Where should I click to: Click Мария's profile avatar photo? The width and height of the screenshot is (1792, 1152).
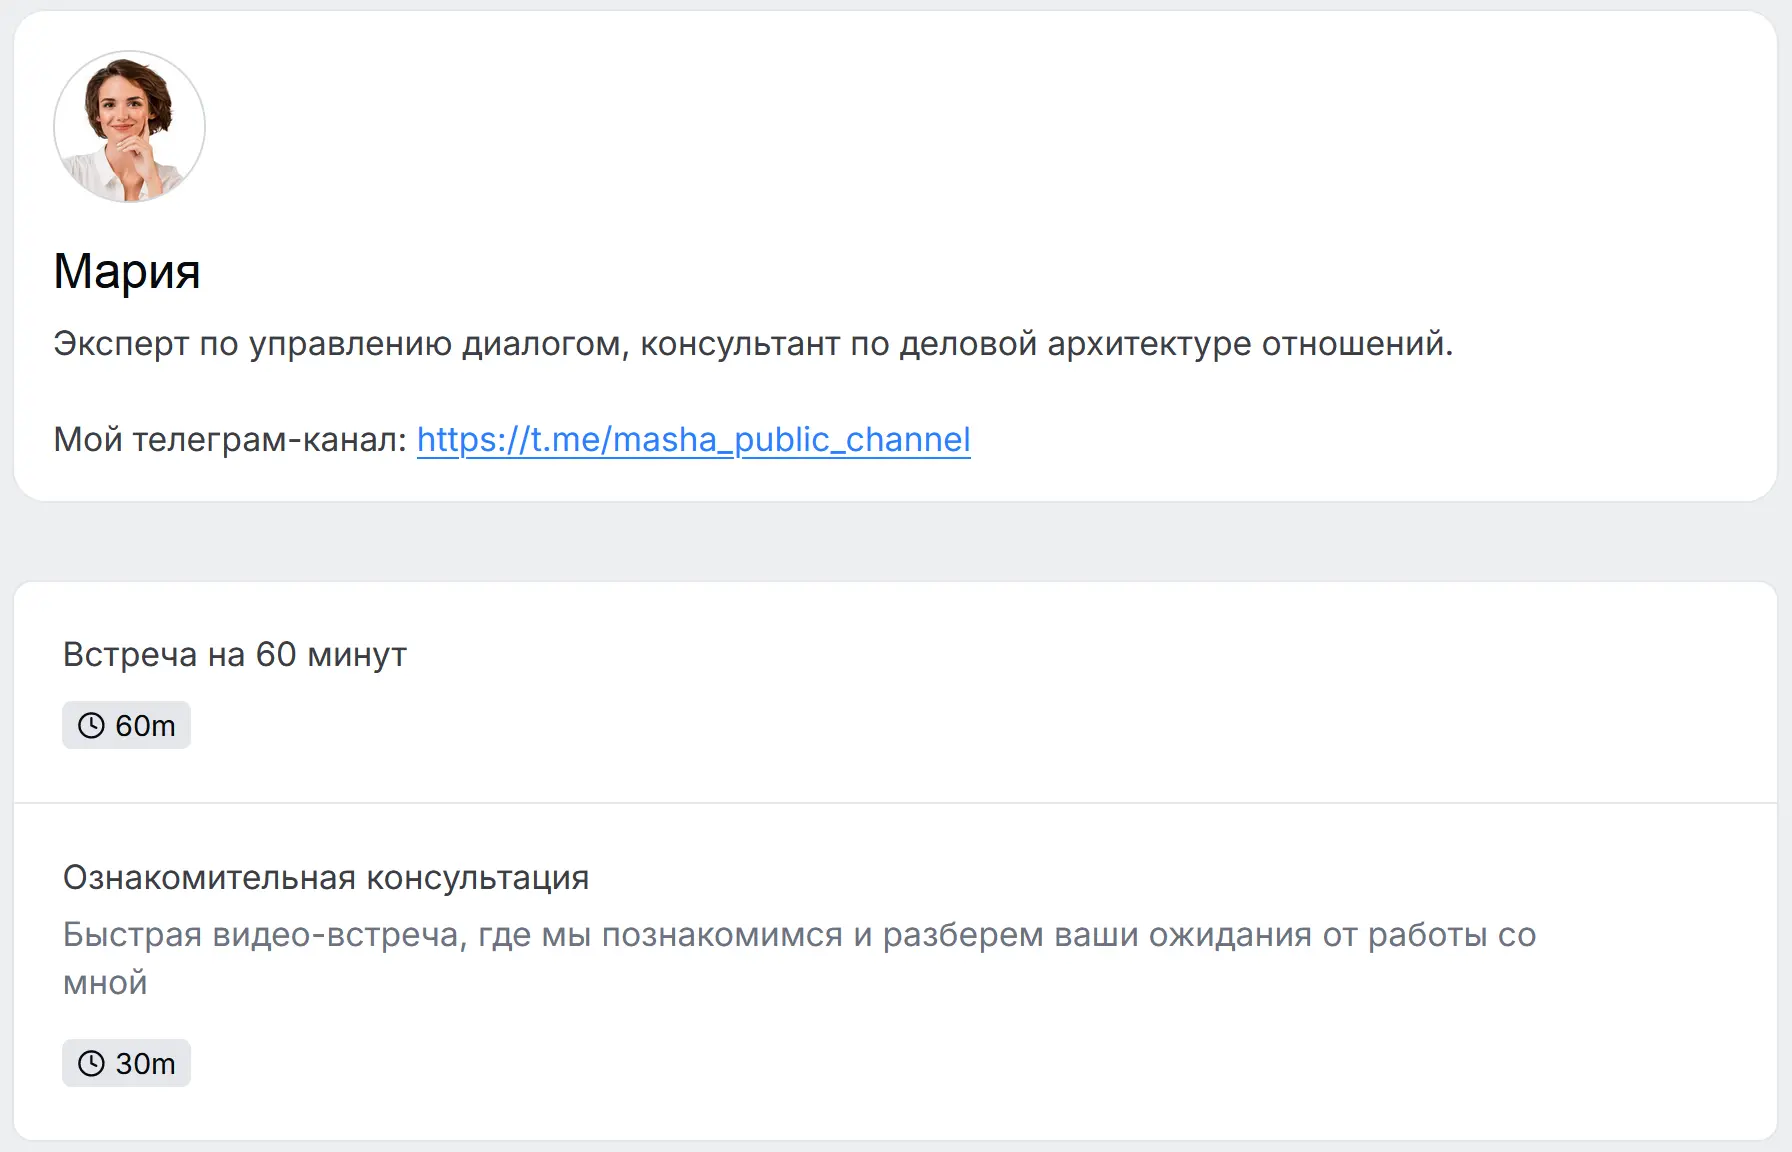[x=129, y=127]
